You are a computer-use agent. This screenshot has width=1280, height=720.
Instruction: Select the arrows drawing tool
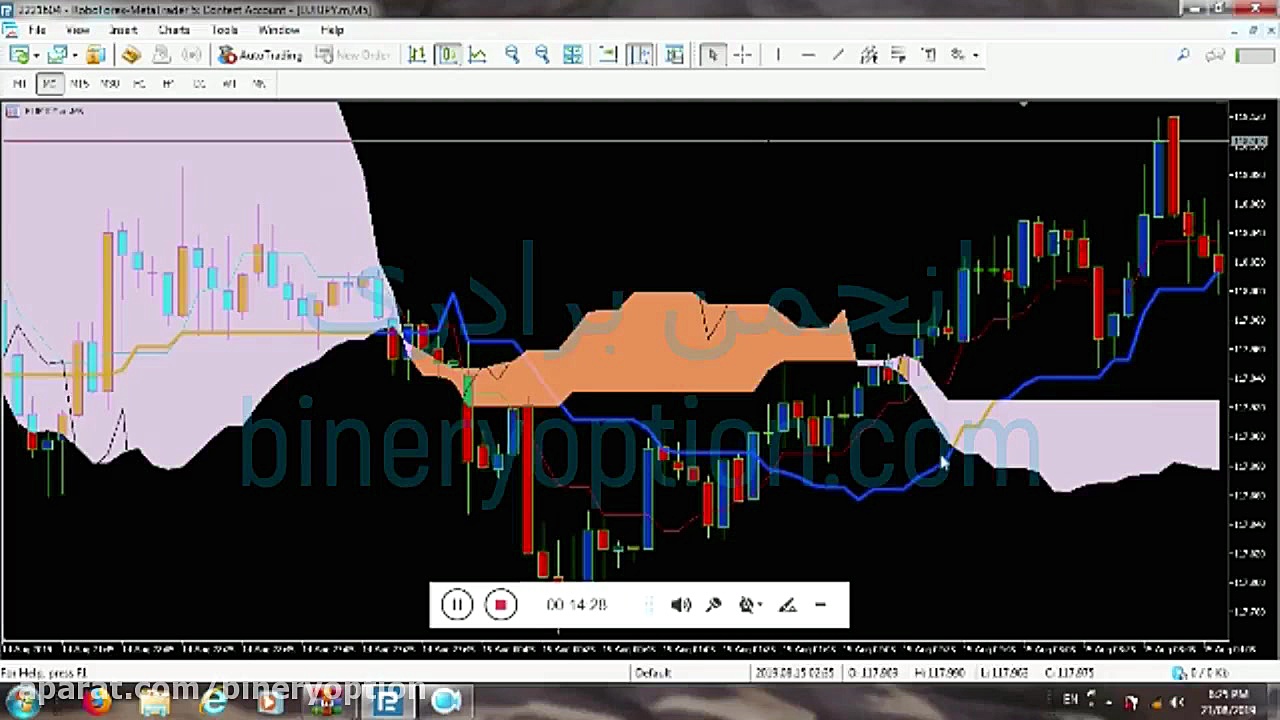957,55
